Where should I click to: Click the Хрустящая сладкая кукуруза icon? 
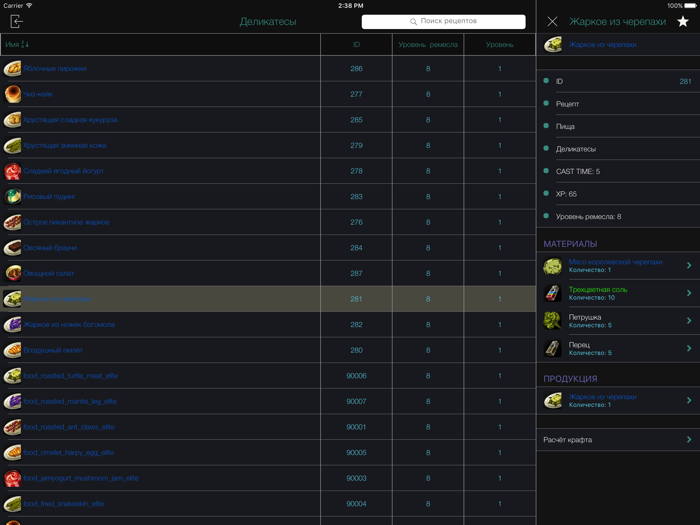click(12, 120)
